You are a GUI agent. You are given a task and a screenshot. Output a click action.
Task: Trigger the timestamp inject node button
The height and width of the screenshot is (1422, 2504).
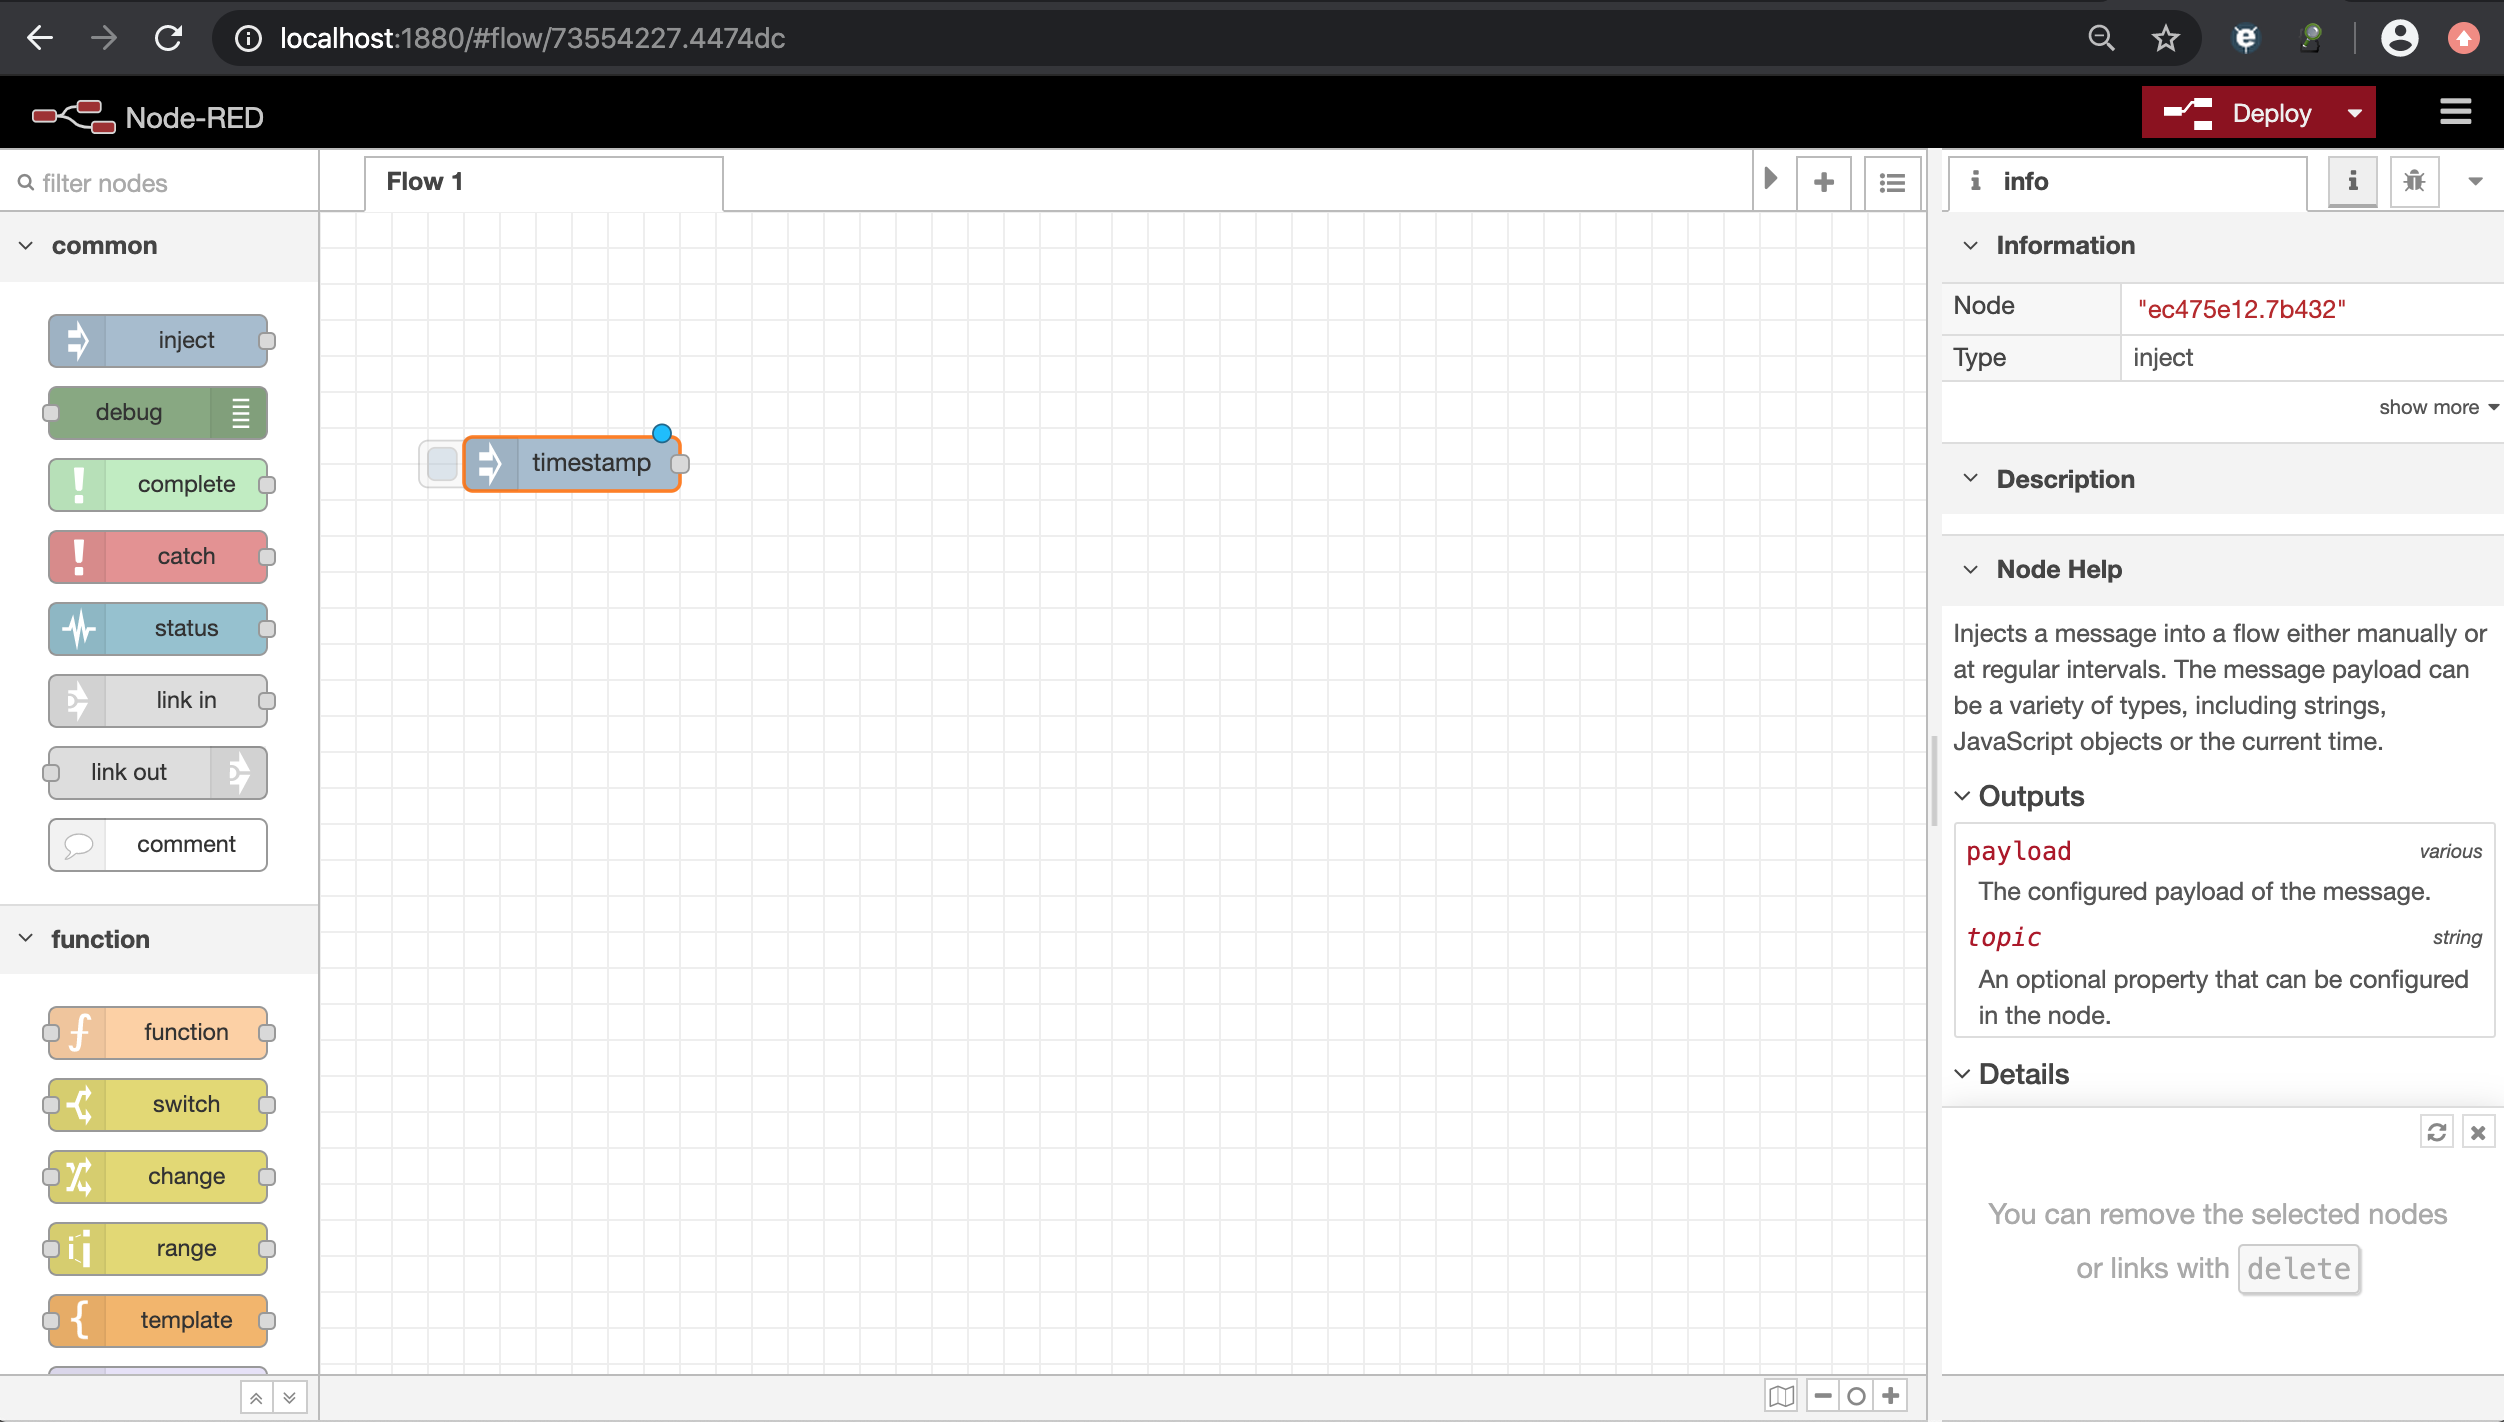click(x=441, y=464)
